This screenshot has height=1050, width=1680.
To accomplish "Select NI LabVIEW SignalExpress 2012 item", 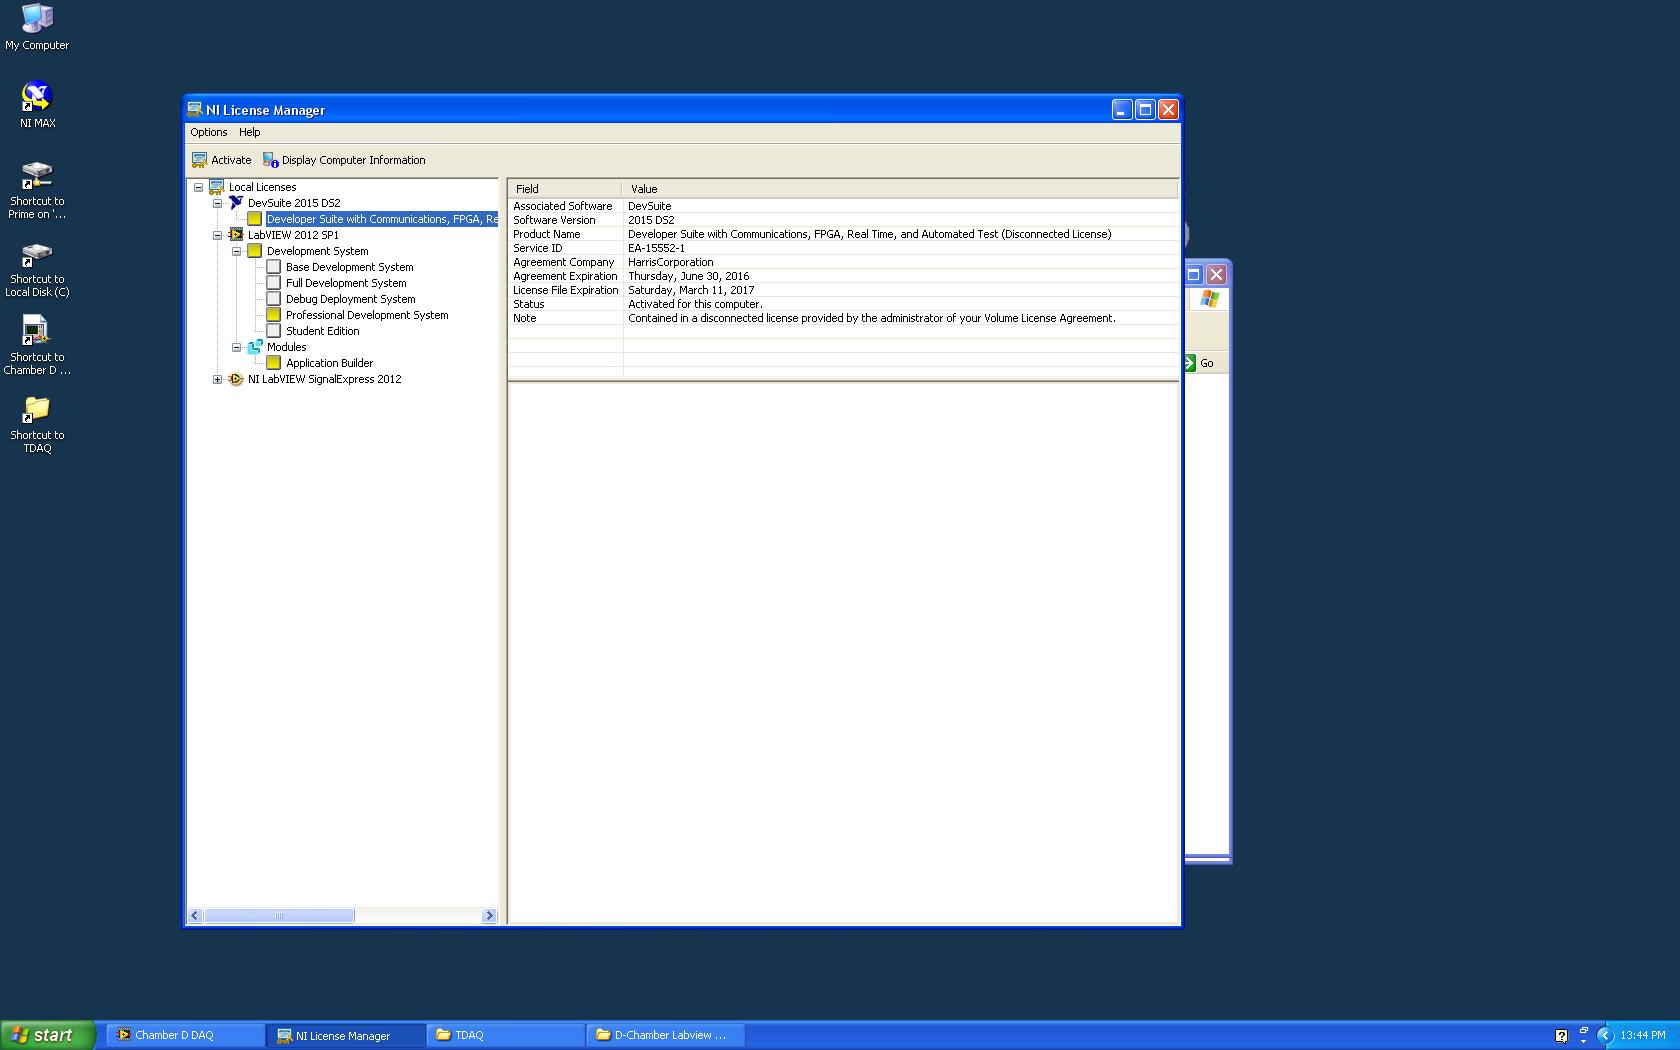I will (324, 379).
